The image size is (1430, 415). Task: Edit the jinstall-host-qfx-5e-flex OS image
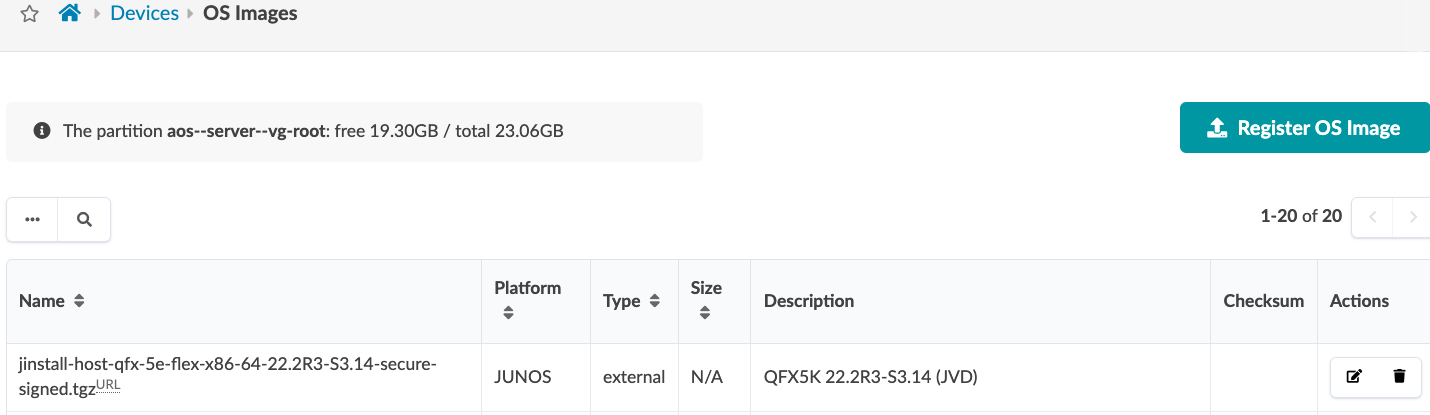tap(1354, 377)
